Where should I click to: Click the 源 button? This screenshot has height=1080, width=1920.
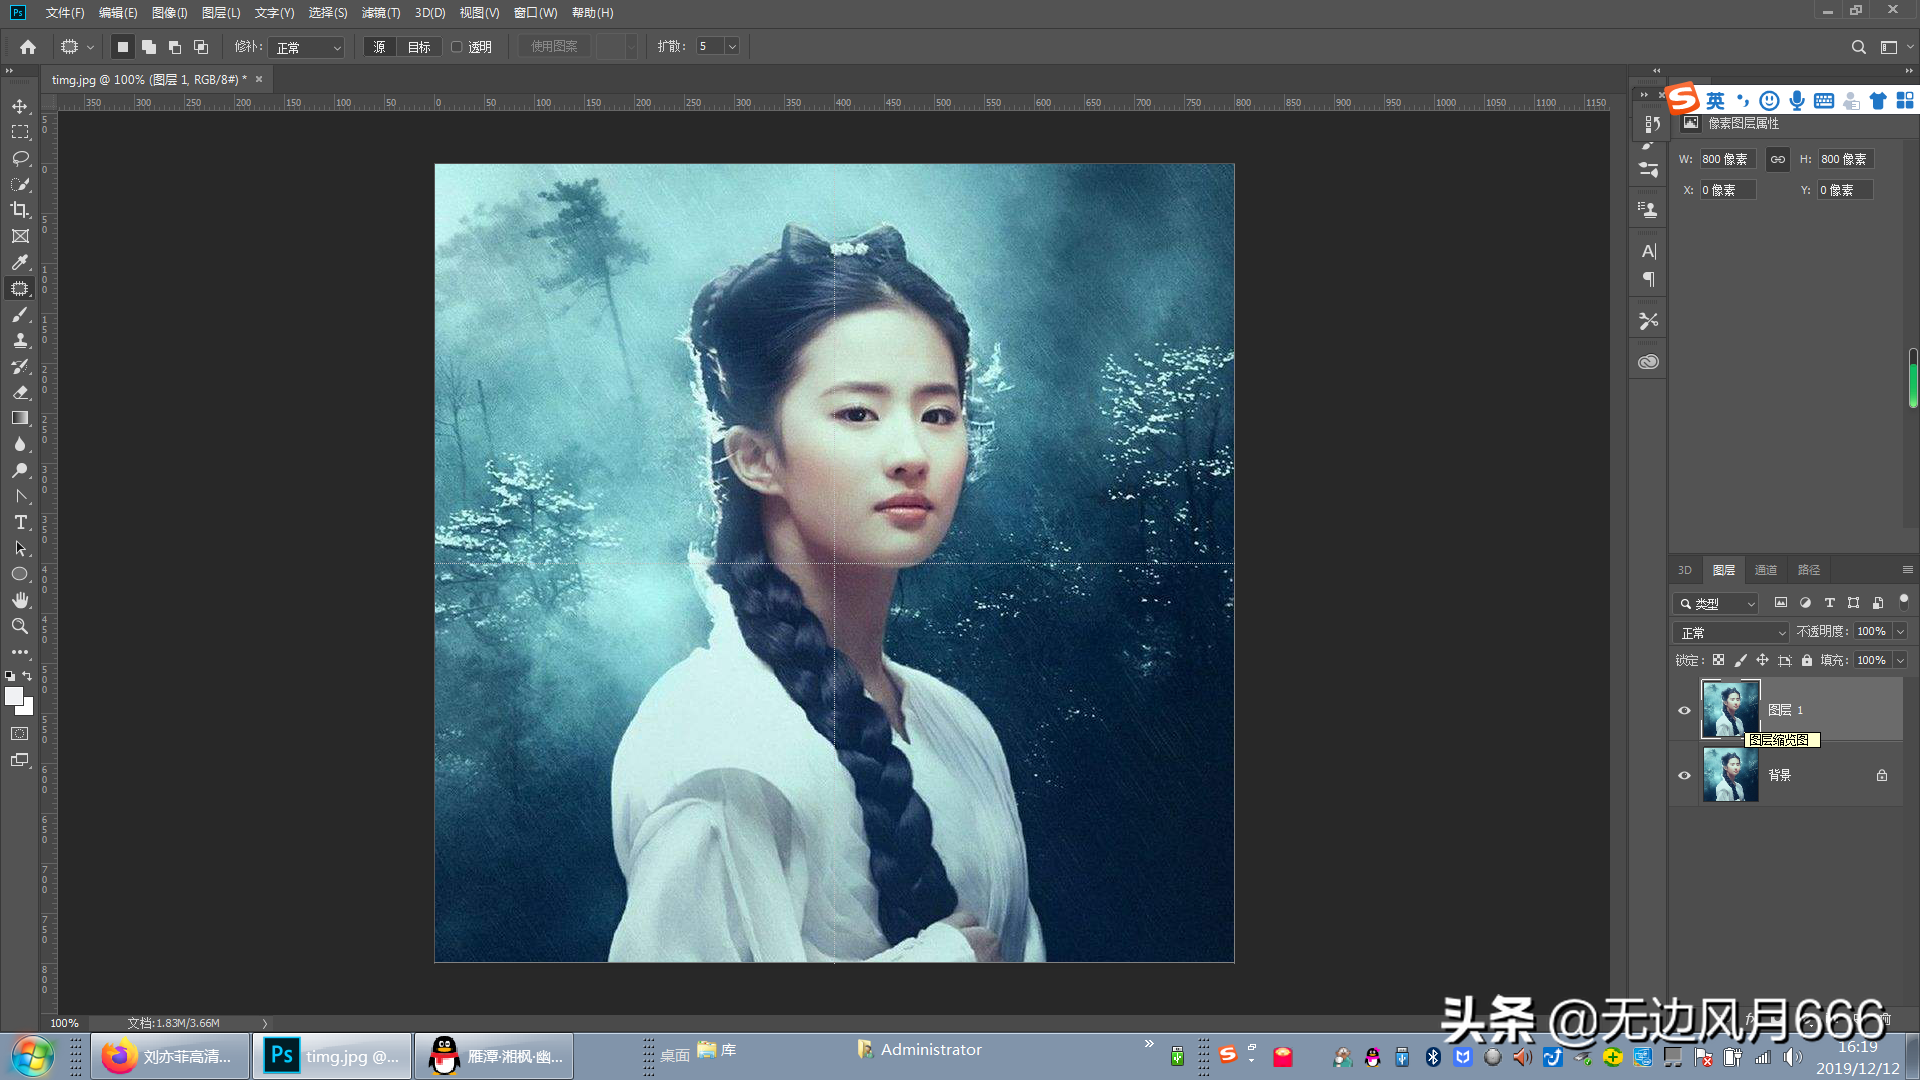point(379,47)
